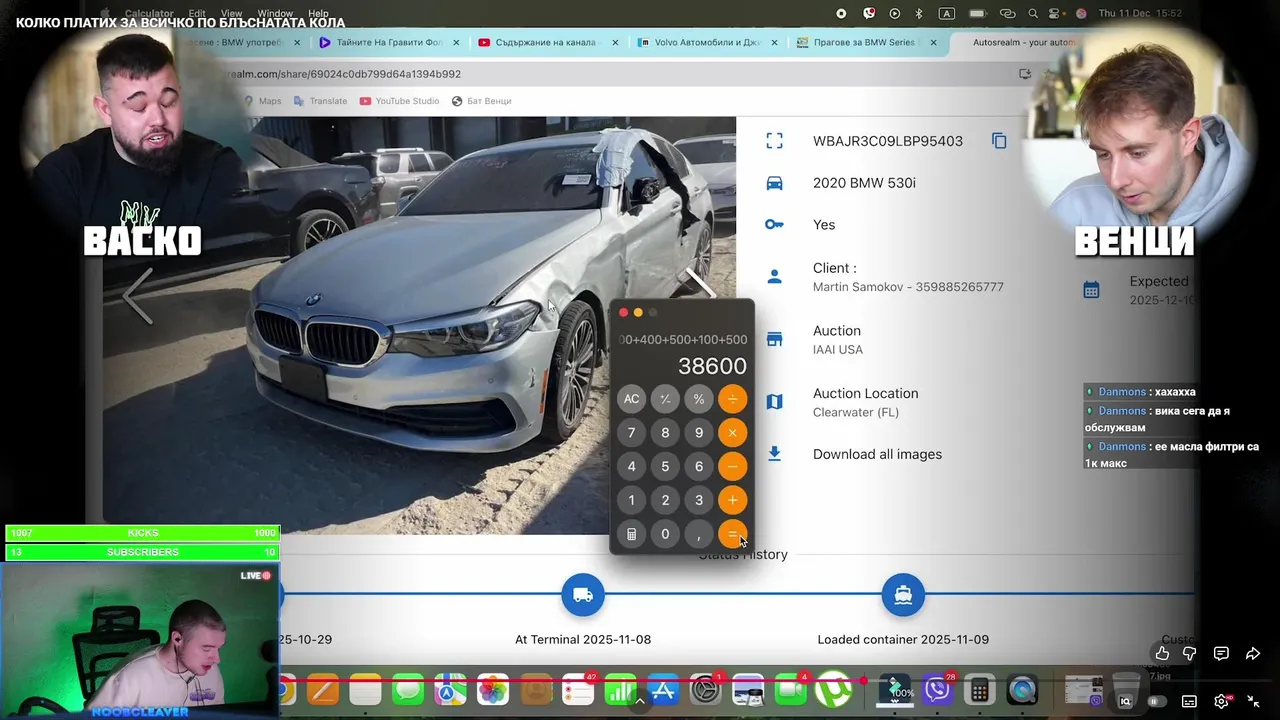Click the battery status menu bar icon

click(977, 14)
